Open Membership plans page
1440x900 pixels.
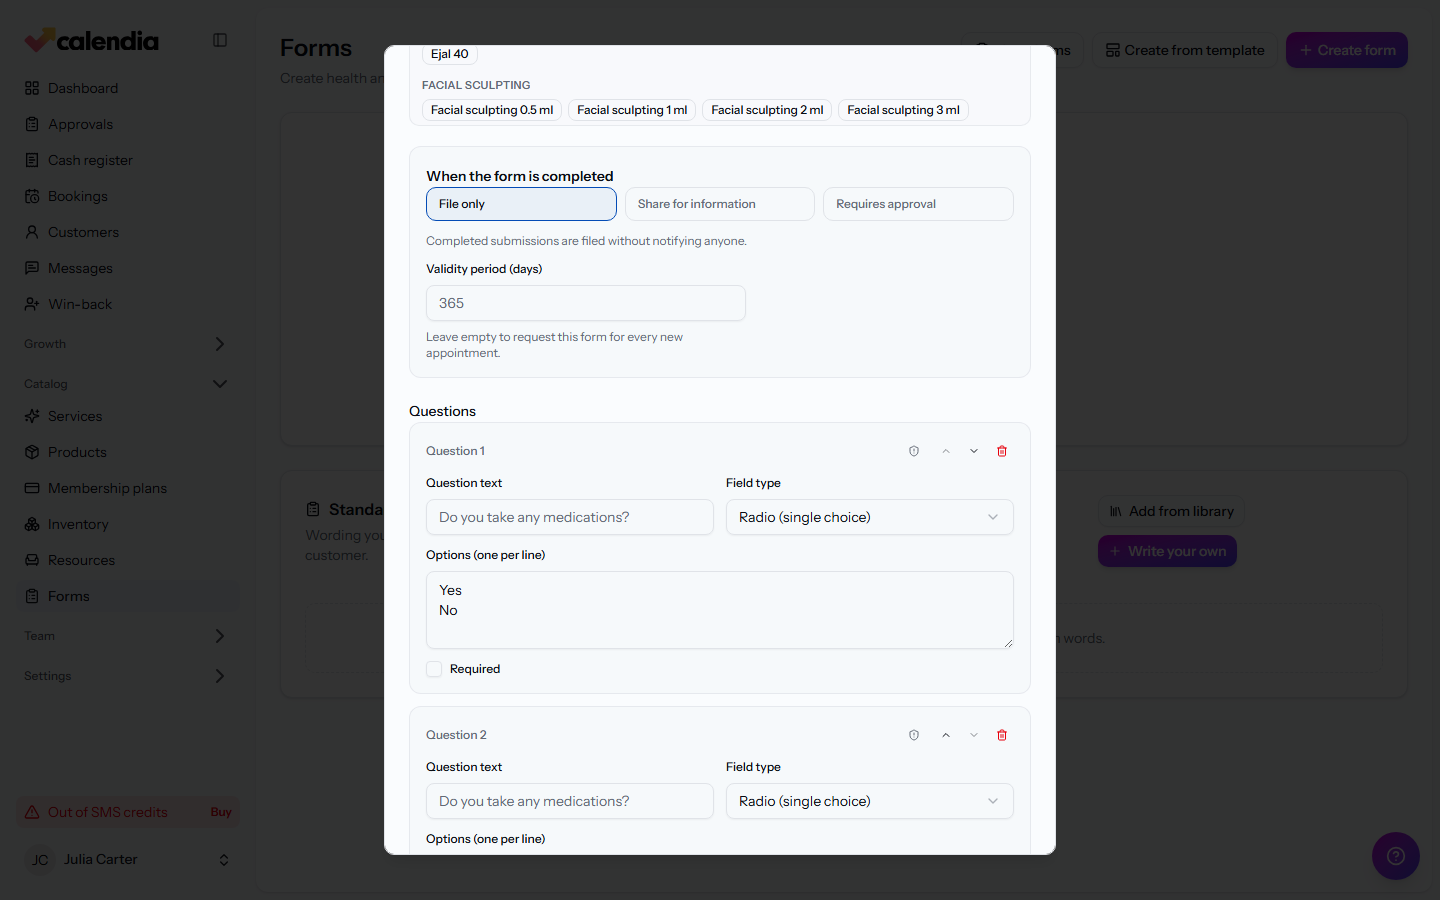[x=128, y=488]
